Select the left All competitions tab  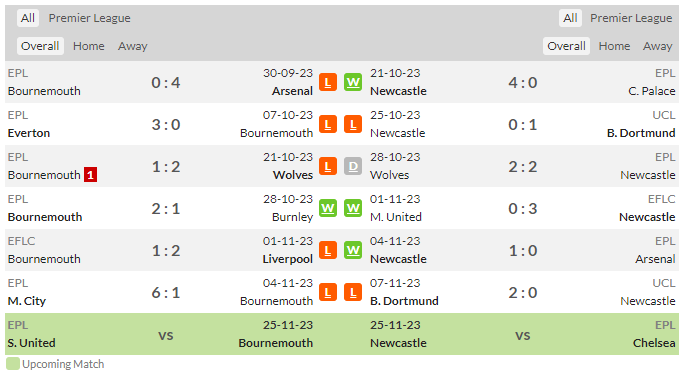[x=28, y=18]
